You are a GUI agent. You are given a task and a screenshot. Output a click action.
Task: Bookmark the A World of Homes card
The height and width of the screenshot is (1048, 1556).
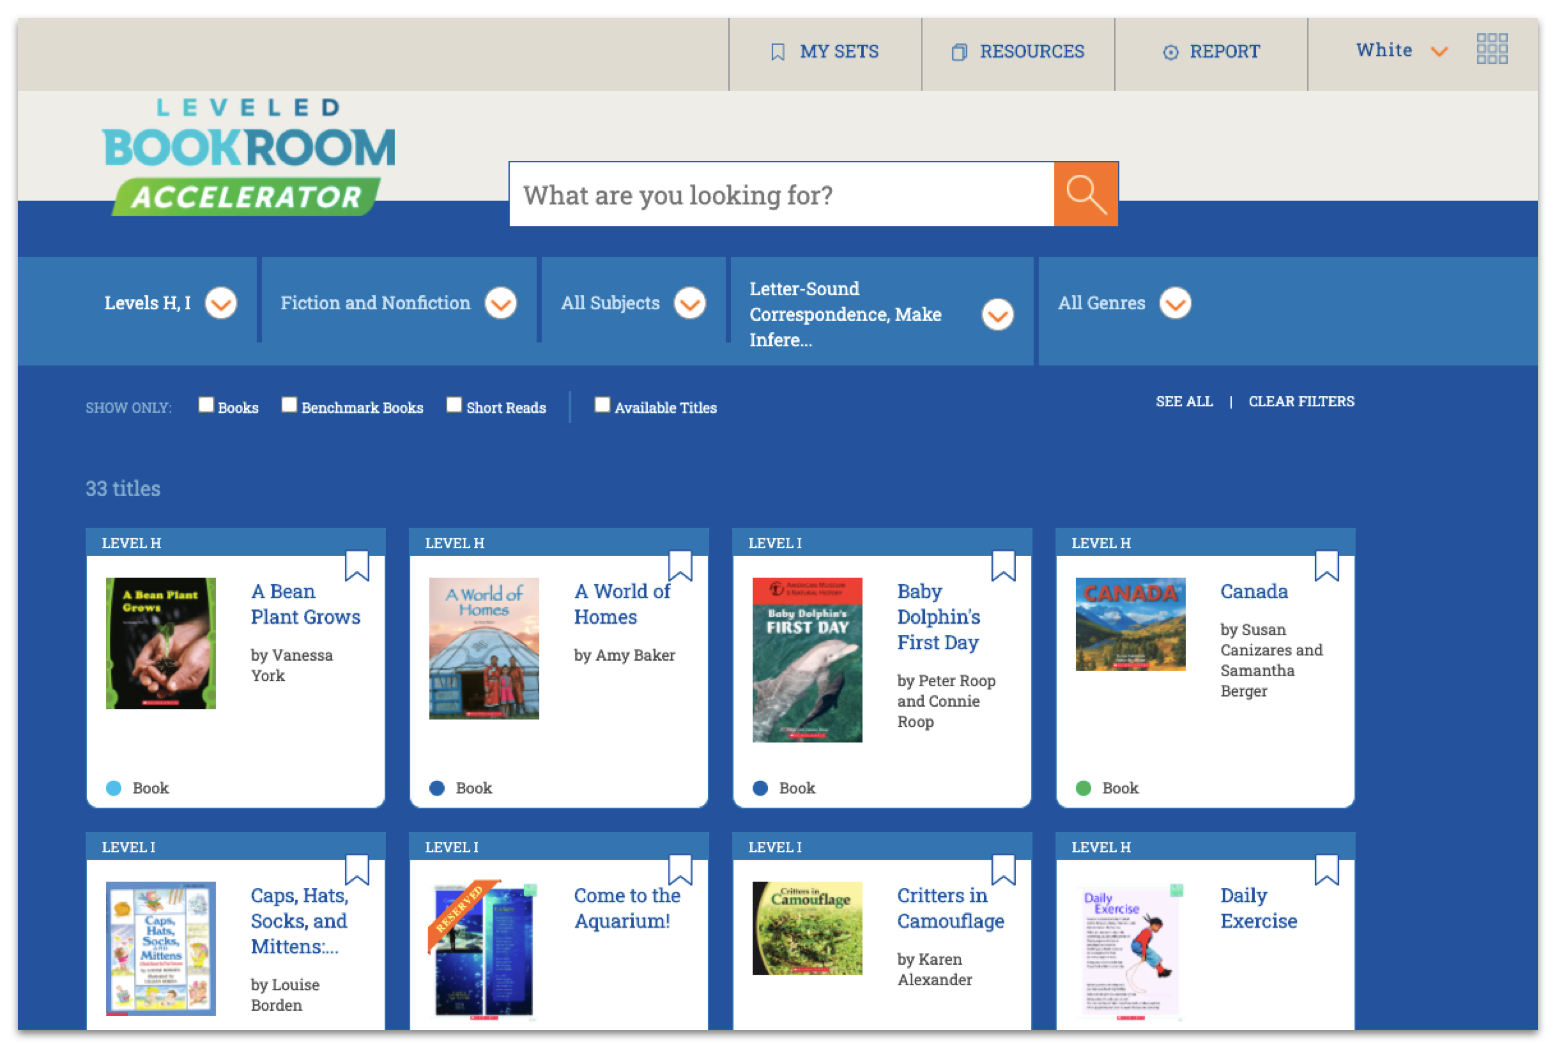click(680, 565)
